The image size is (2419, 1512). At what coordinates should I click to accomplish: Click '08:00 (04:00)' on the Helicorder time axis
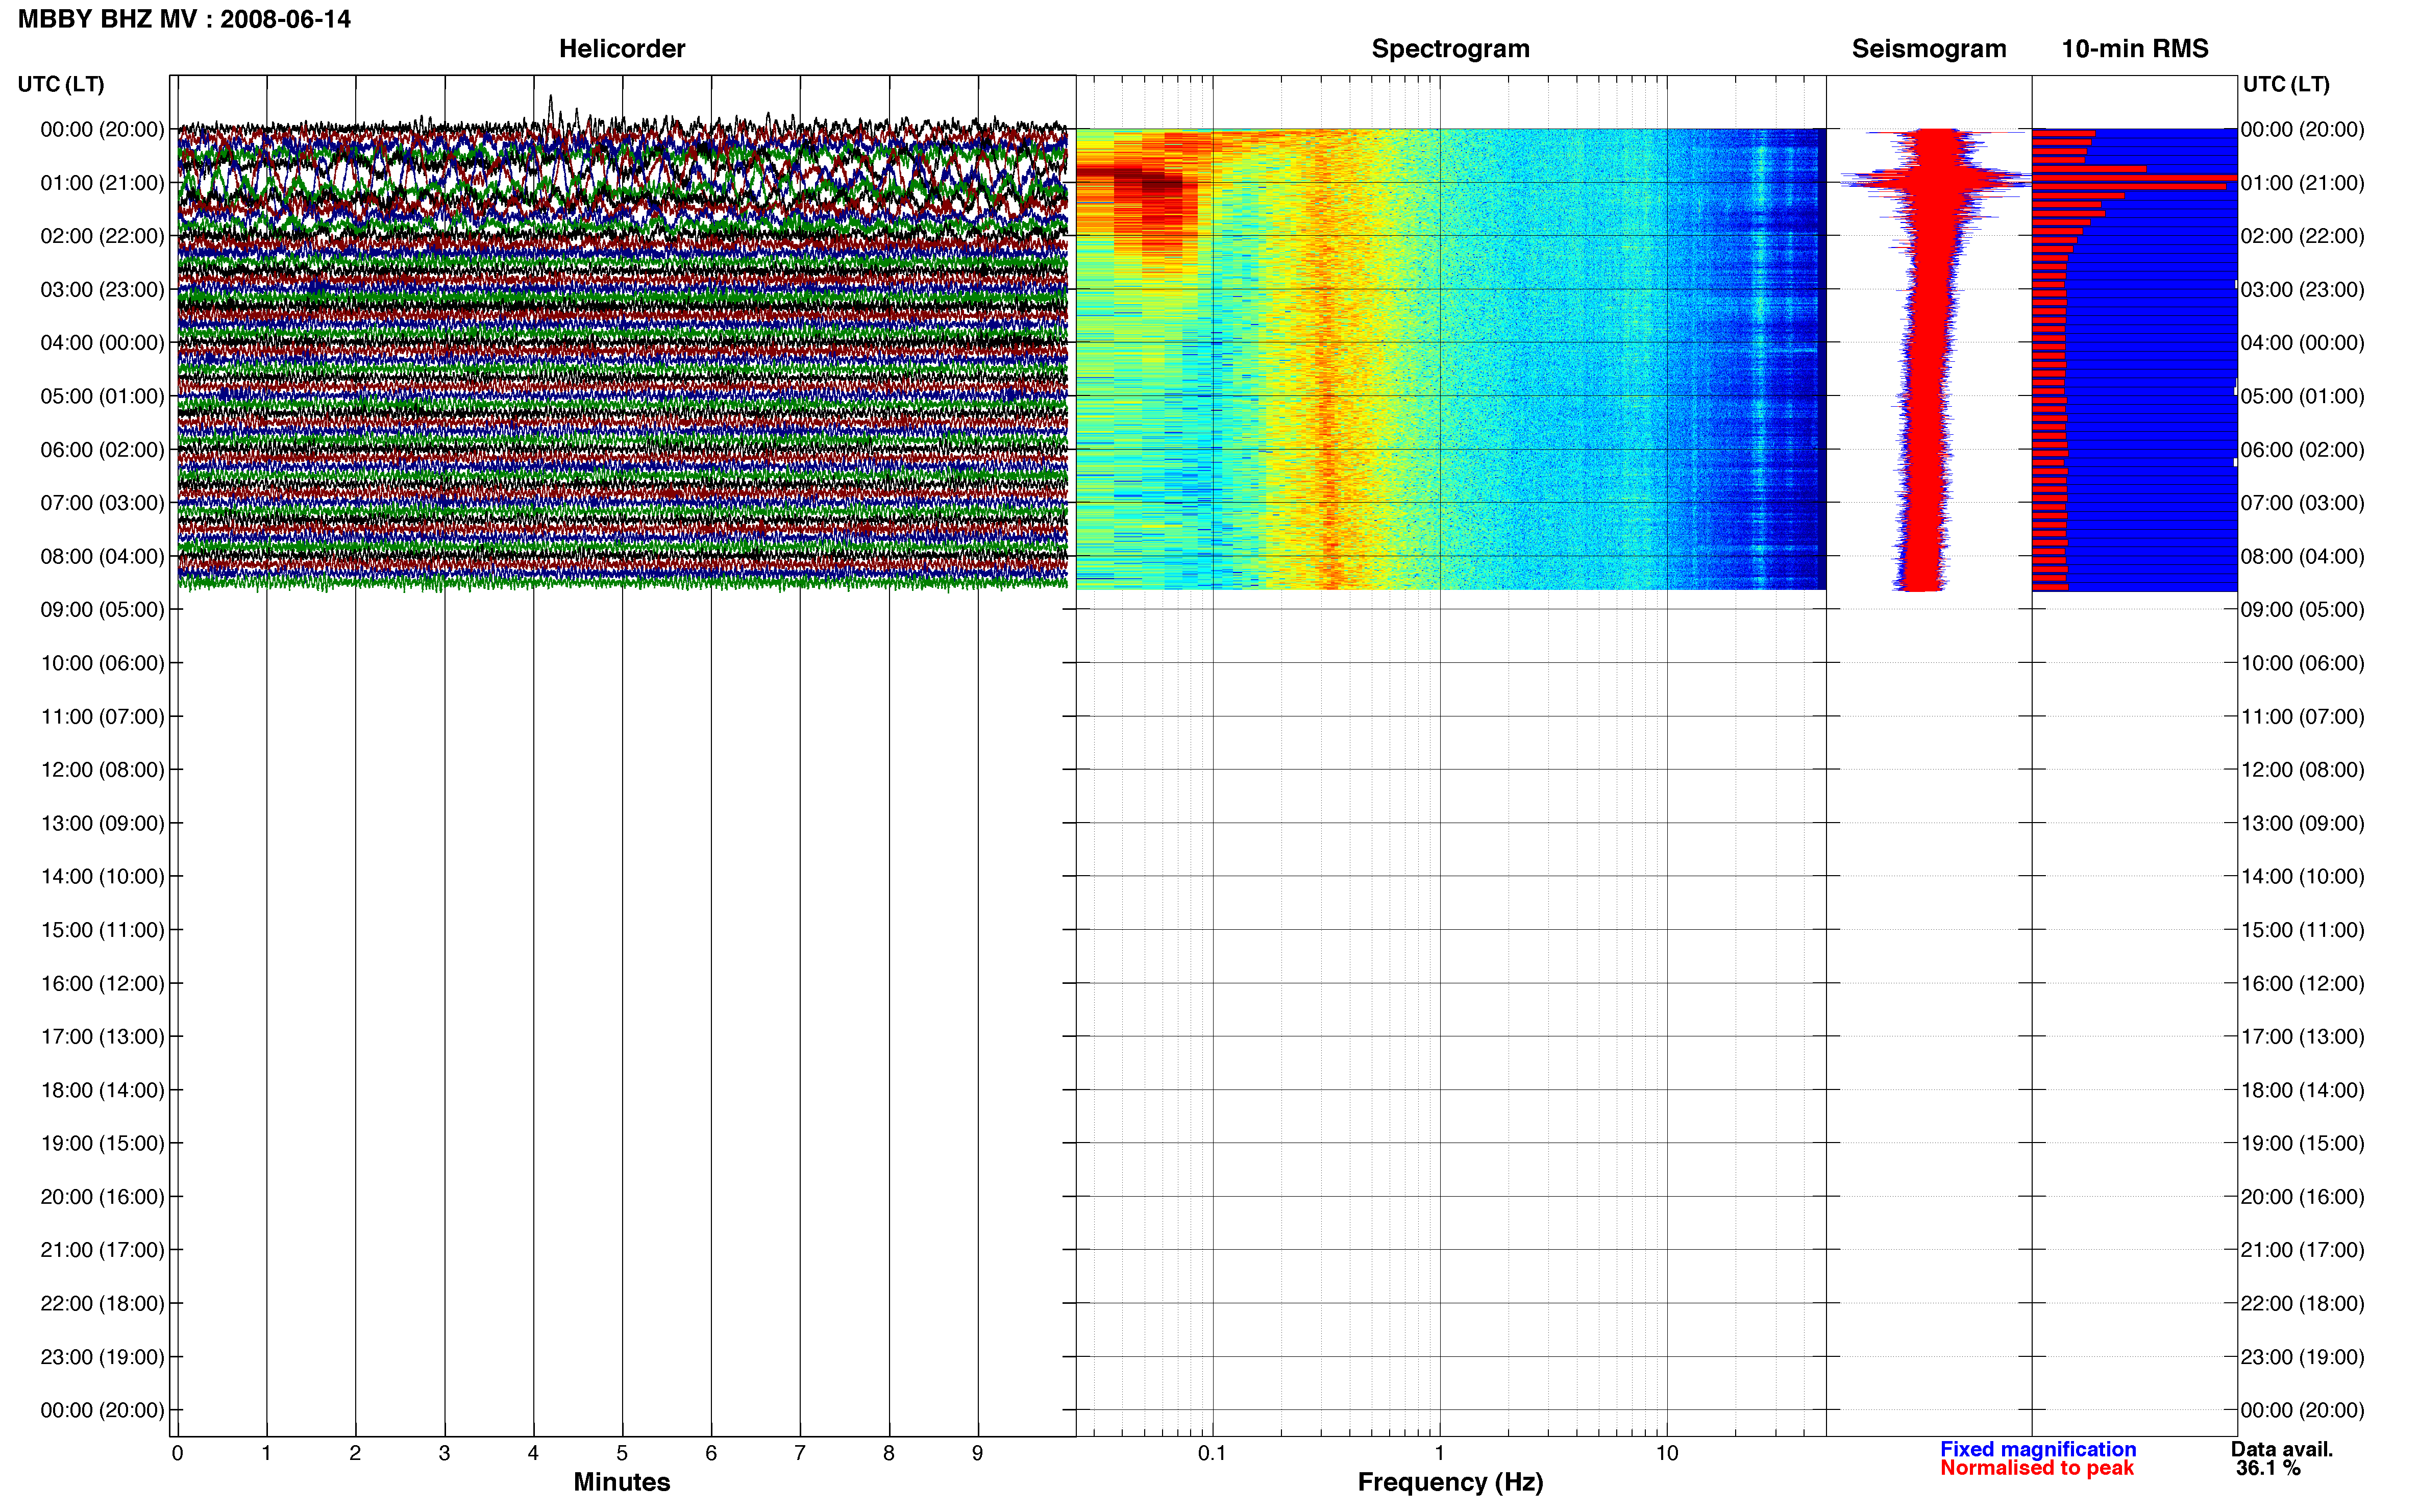(102, 556)
